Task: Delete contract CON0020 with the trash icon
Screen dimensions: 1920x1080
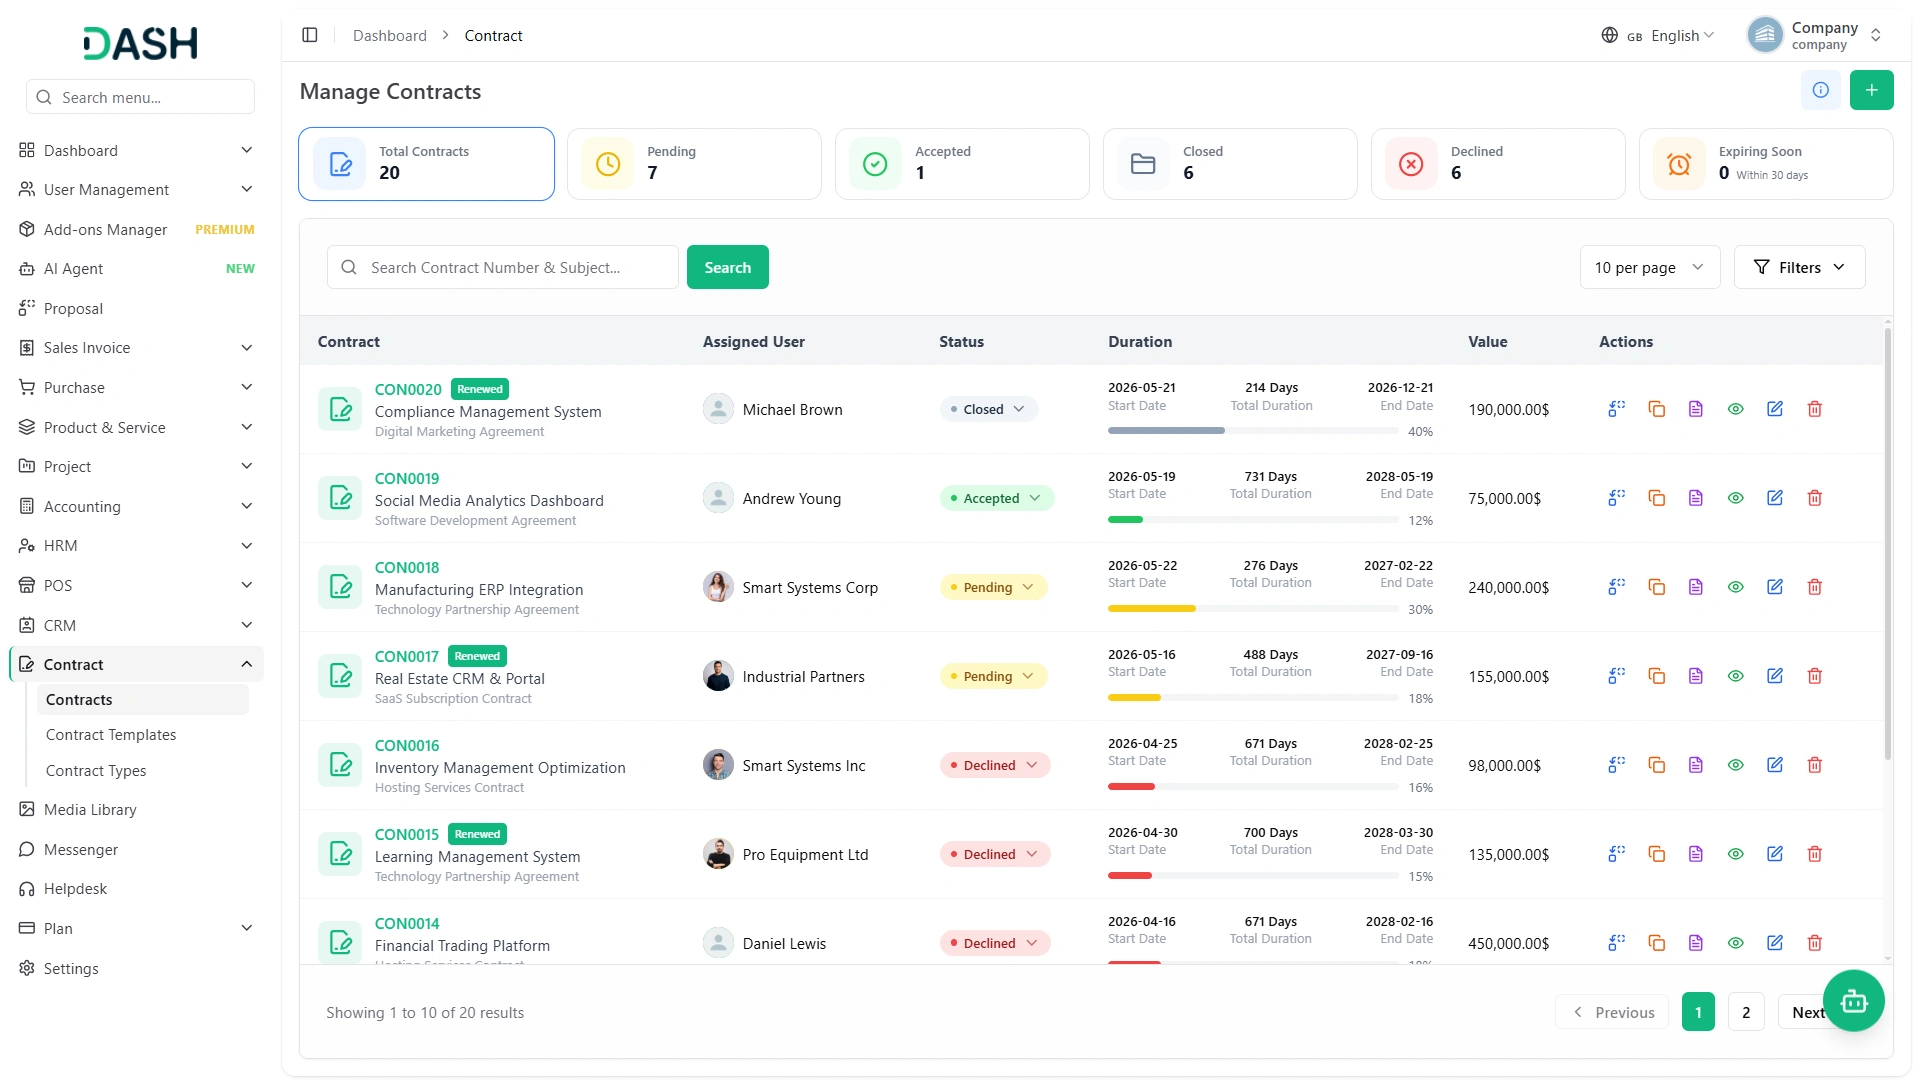Action: (1814, 409)
